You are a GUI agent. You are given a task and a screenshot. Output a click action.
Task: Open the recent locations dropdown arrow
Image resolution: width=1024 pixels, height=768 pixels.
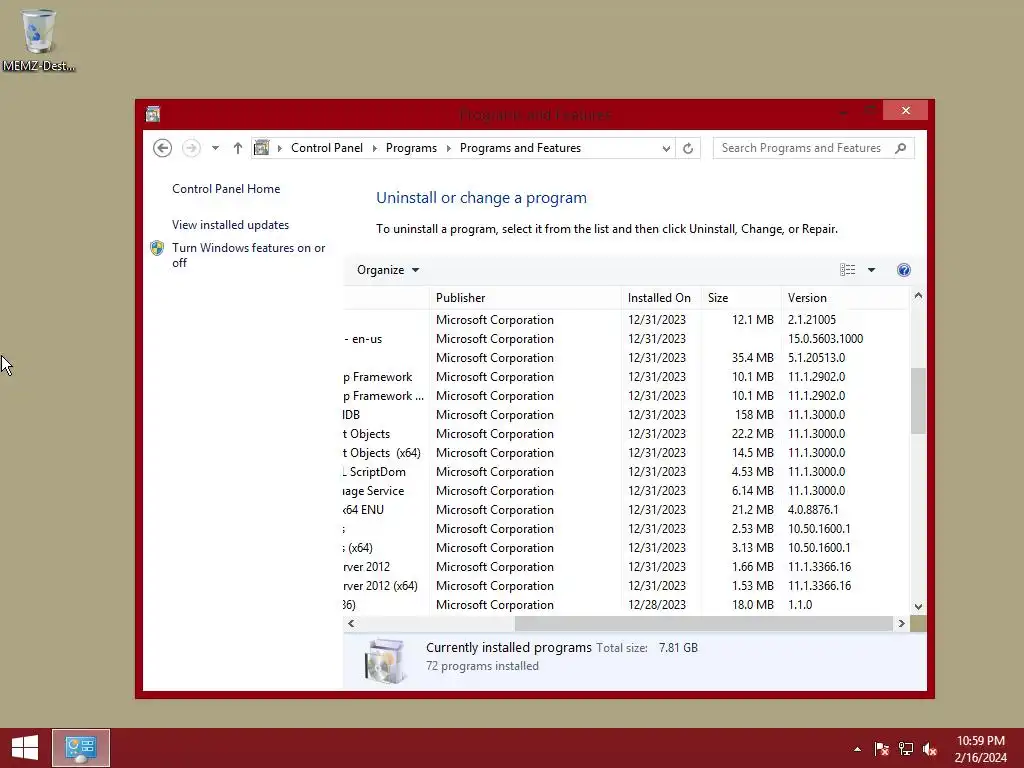215,148
